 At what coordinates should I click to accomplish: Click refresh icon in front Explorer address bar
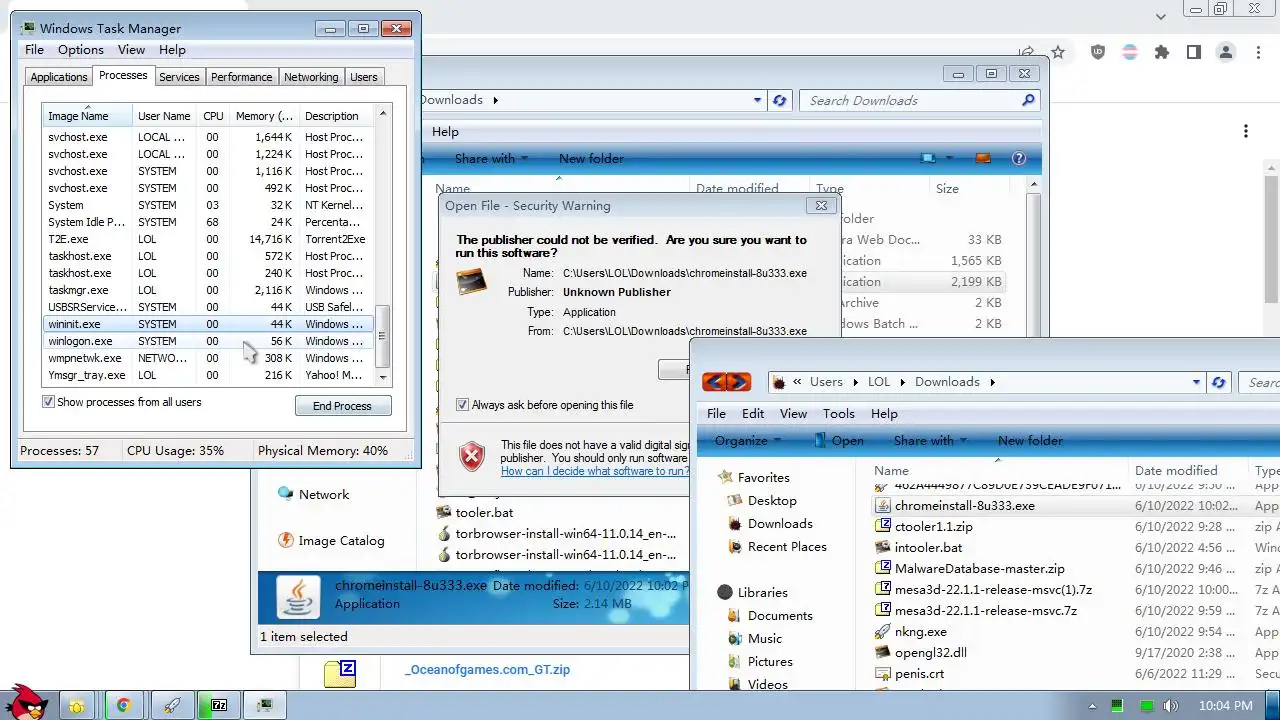coord(1218,382)
